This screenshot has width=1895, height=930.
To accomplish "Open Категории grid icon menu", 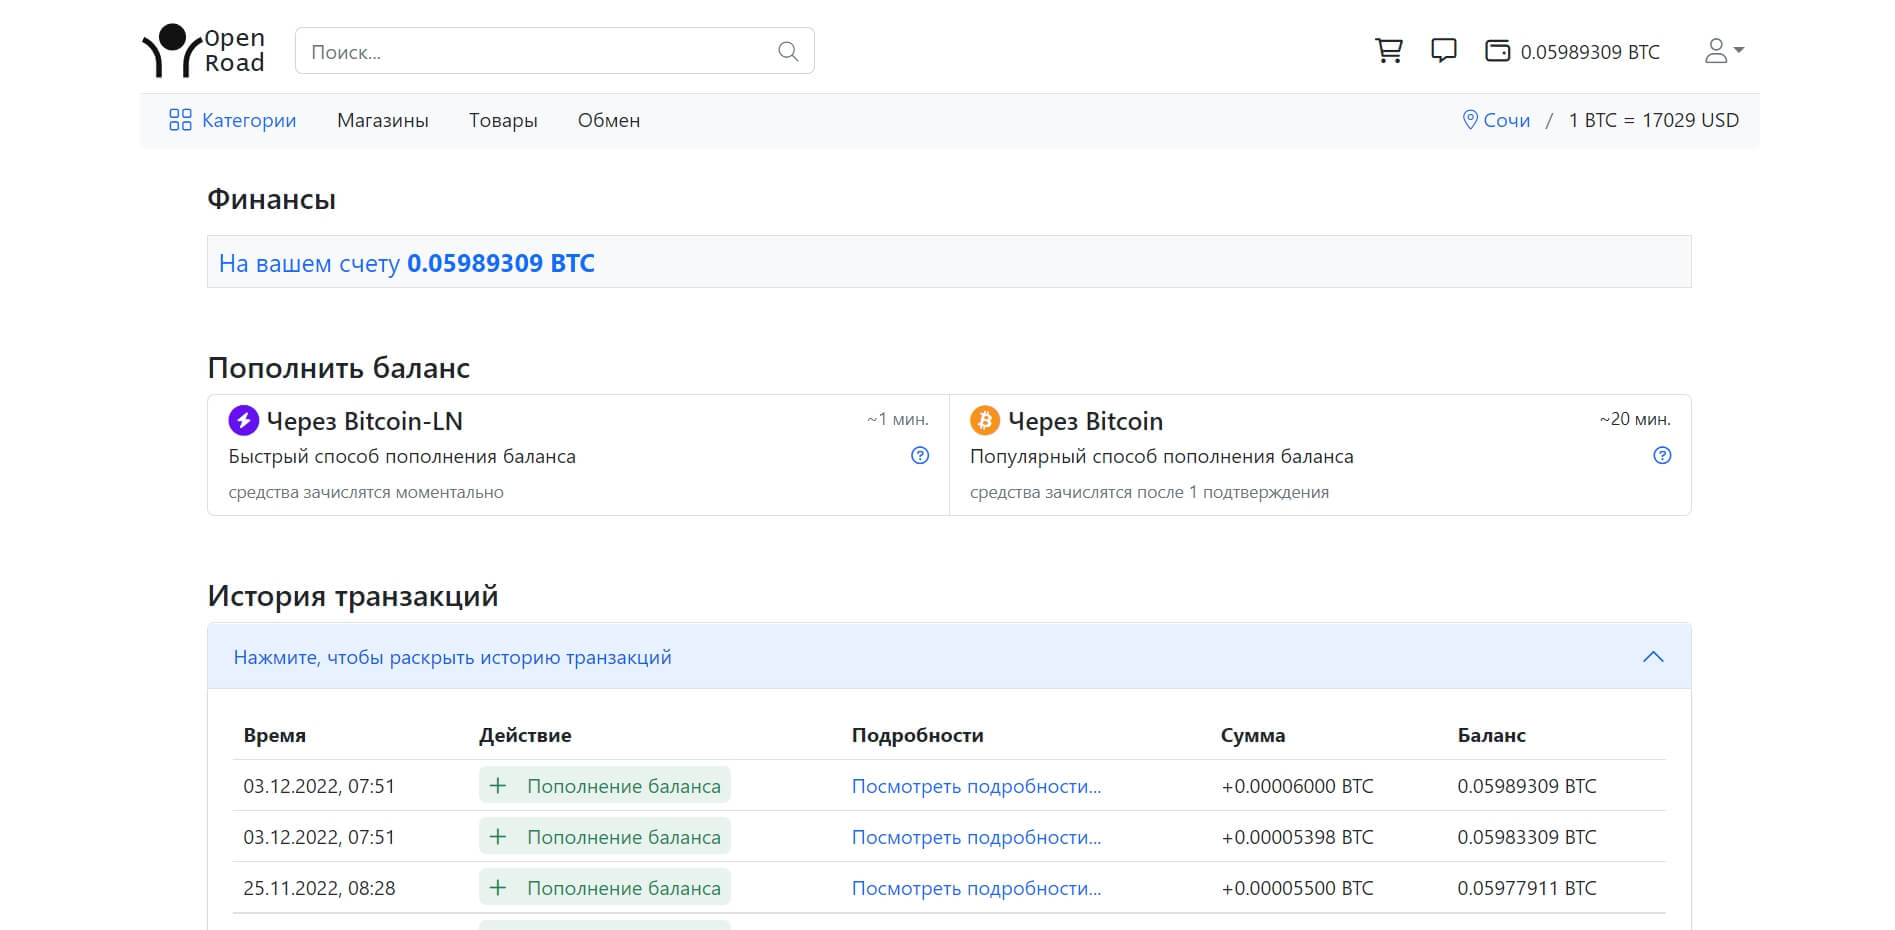I will [x=180, y=120].
